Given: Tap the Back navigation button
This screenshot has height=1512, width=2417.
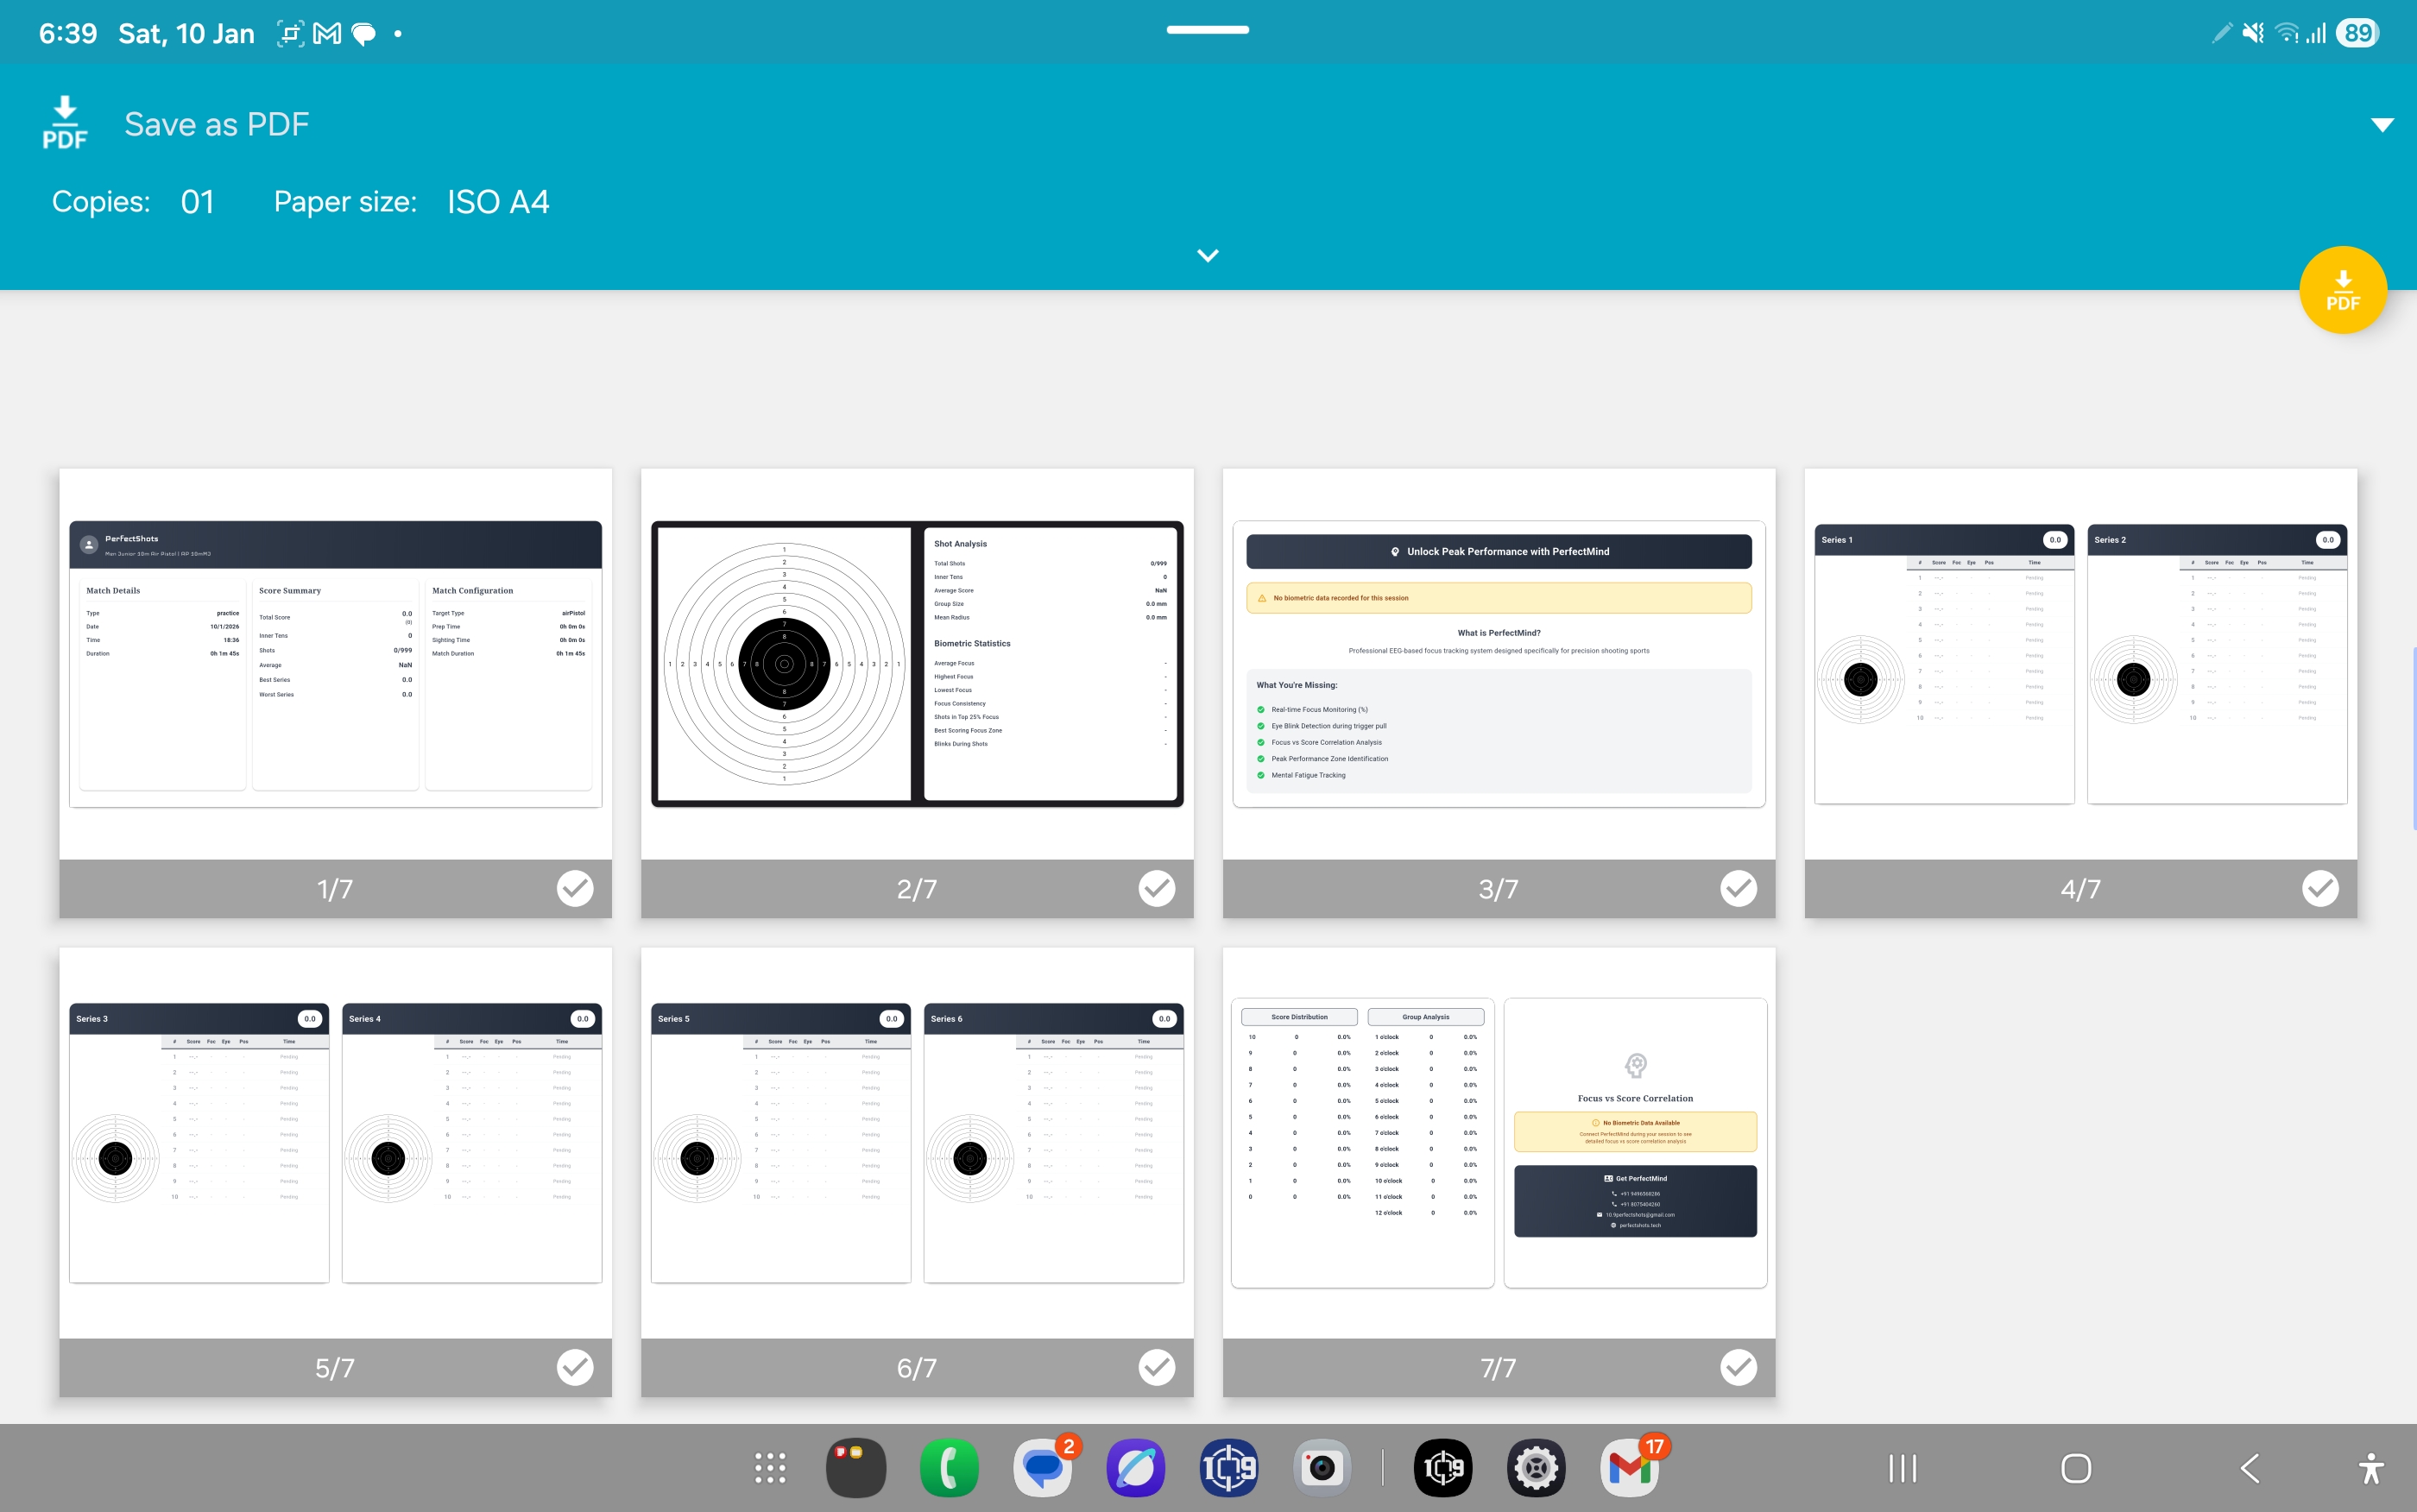Looking at the screenshot, I should pos(2250,1468).
